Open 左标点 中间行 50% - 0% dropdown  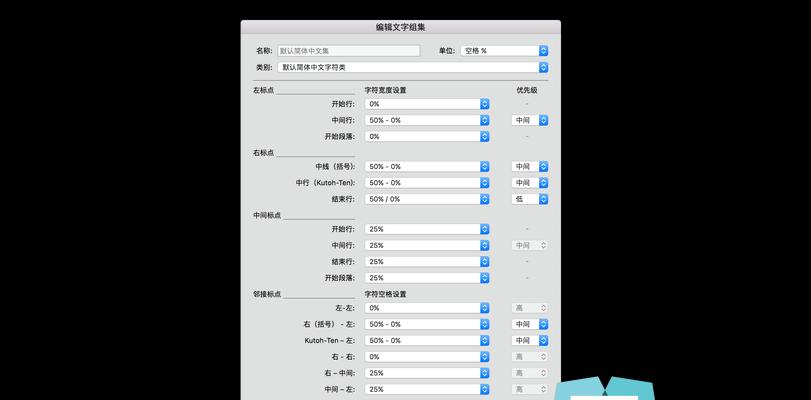[427, 120]
